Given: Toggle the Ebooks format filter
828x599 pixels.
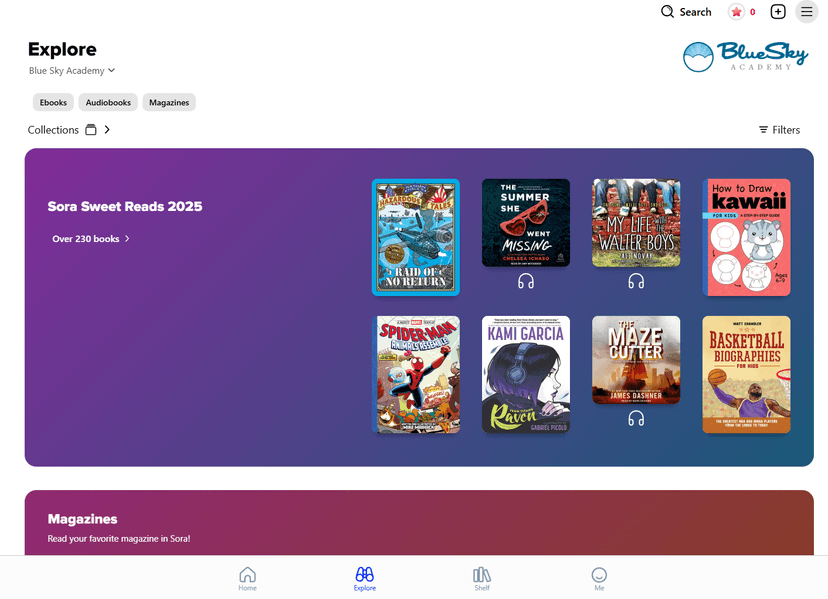Looking at the screenshot, I should point(53,102).
